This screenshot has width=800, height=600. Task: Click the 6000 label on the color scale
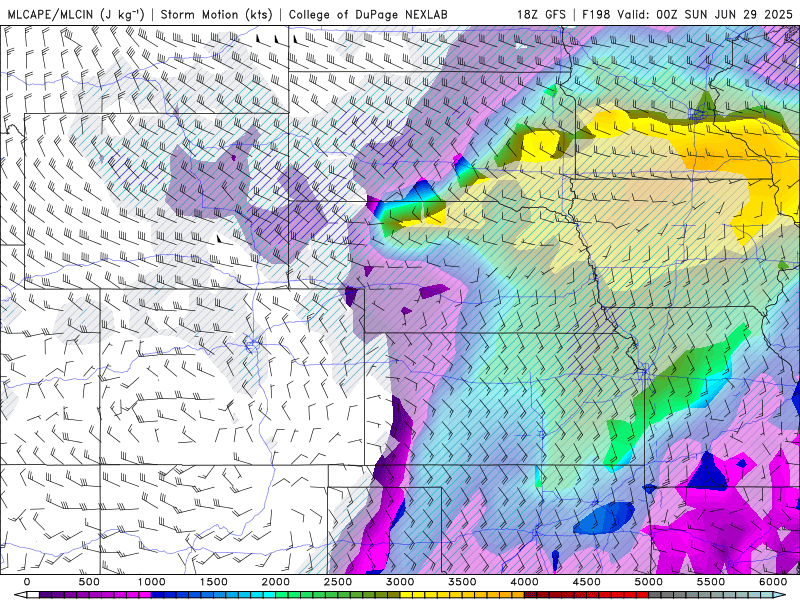click(x=774, y=582)
